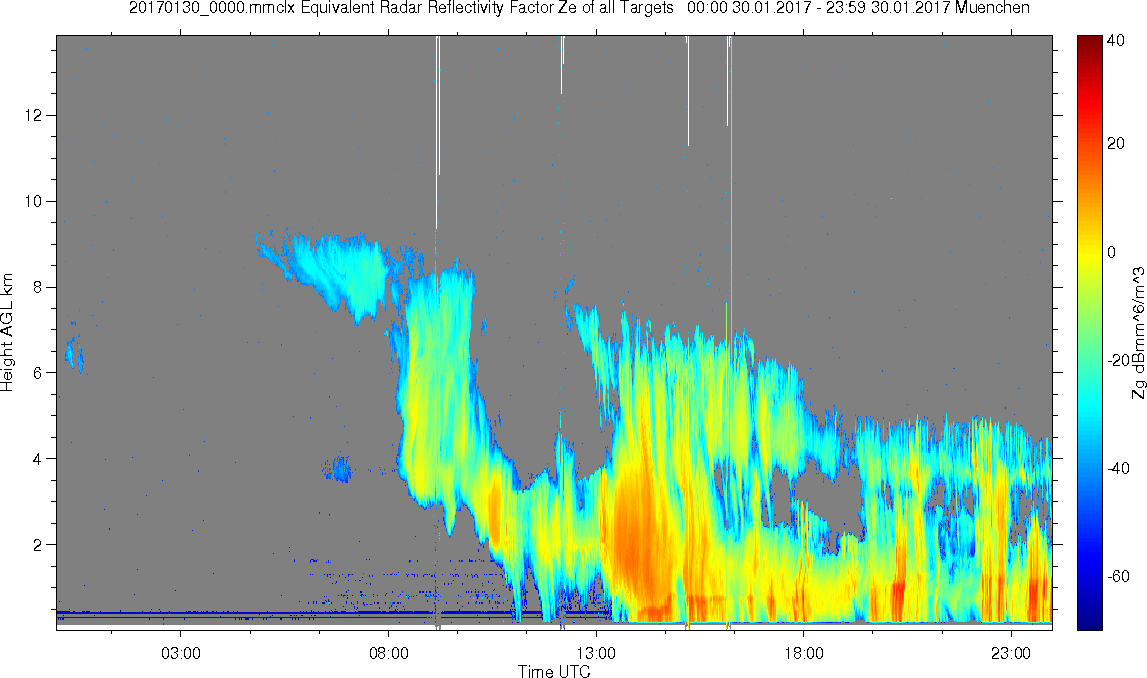
Task: Click the '13:00' time axis label
Action: 596,653
